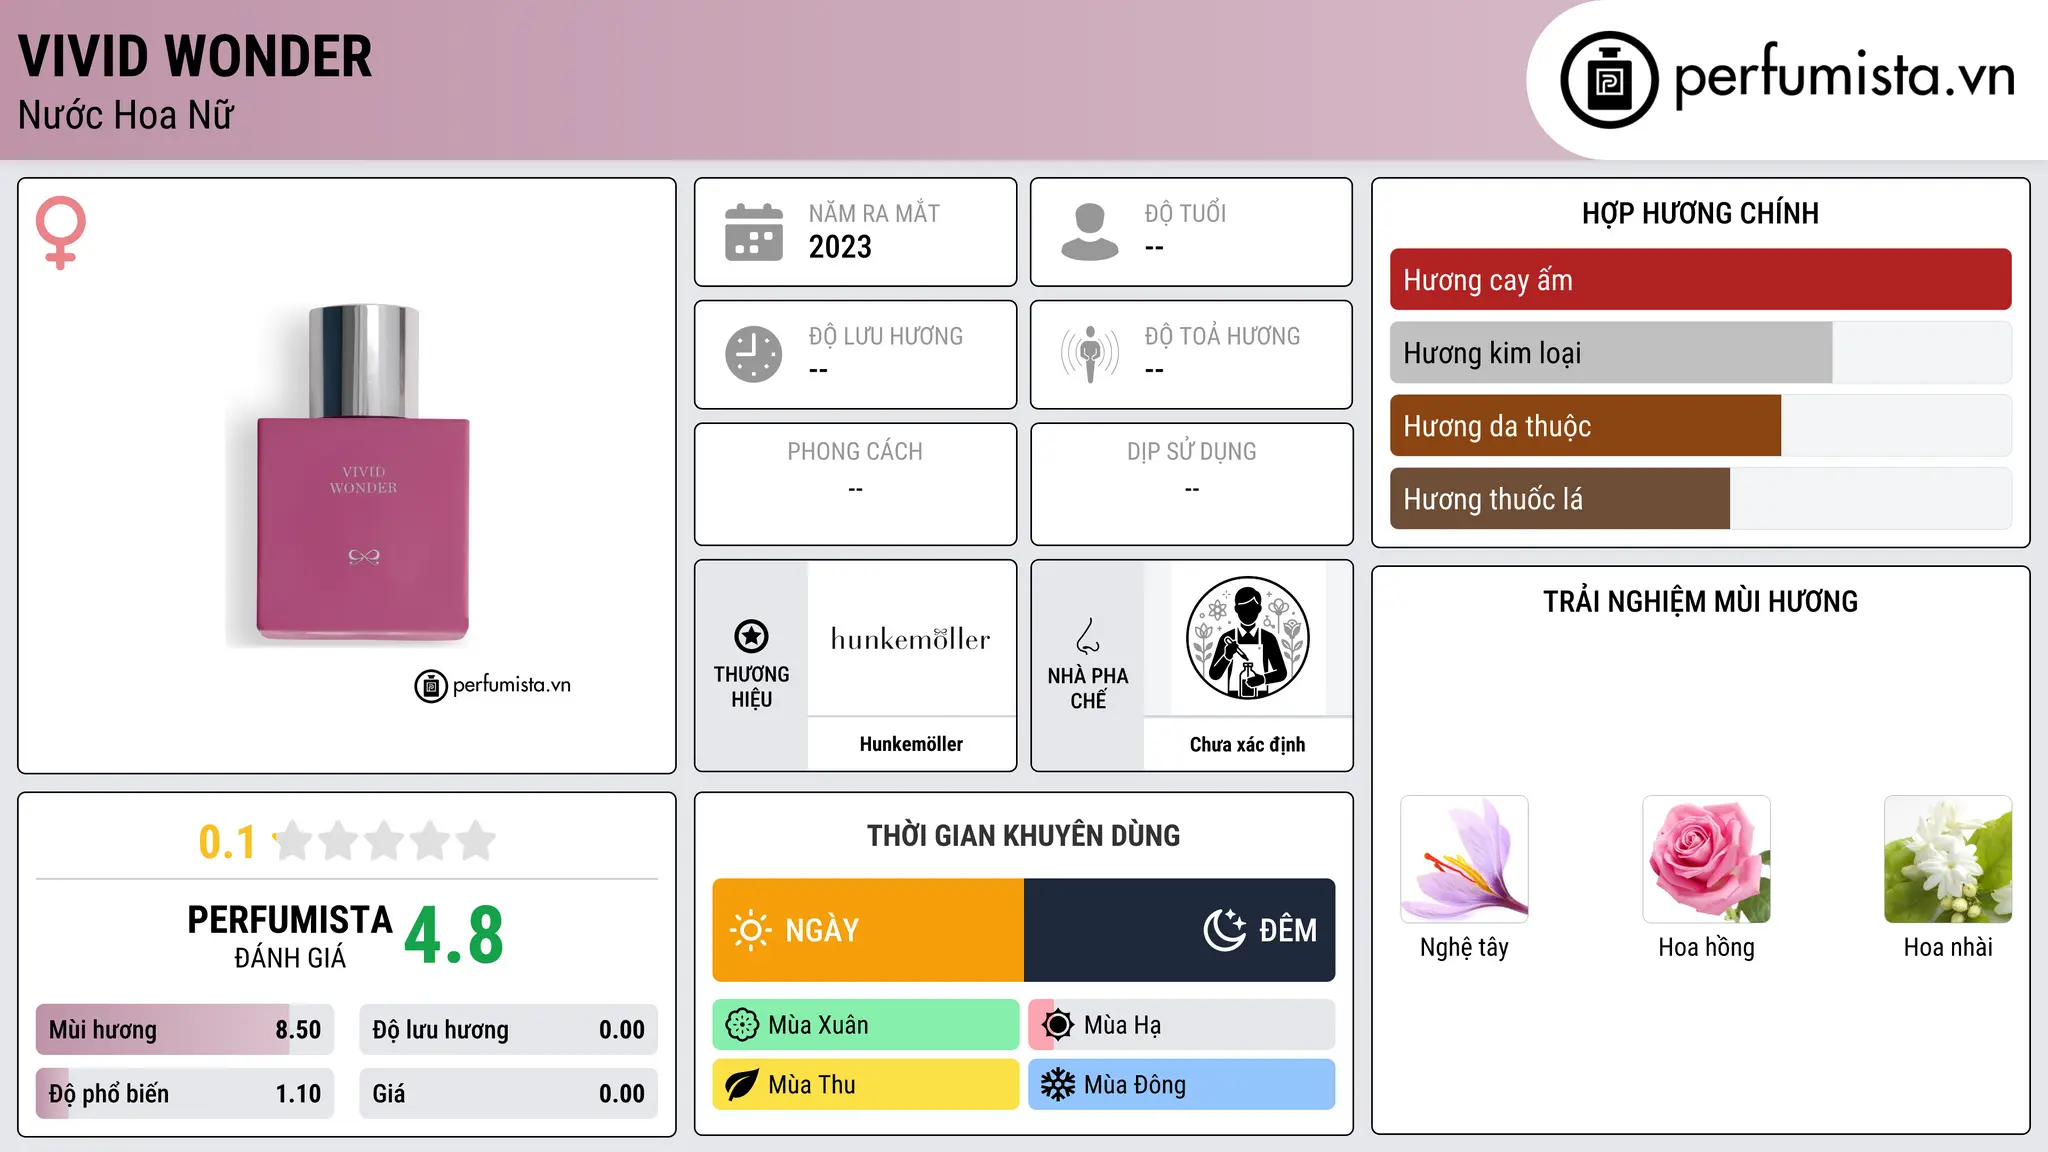Click the orange 0.1 user rating
Viewport: 2048px width, 1152px height.
click(227, 842)
